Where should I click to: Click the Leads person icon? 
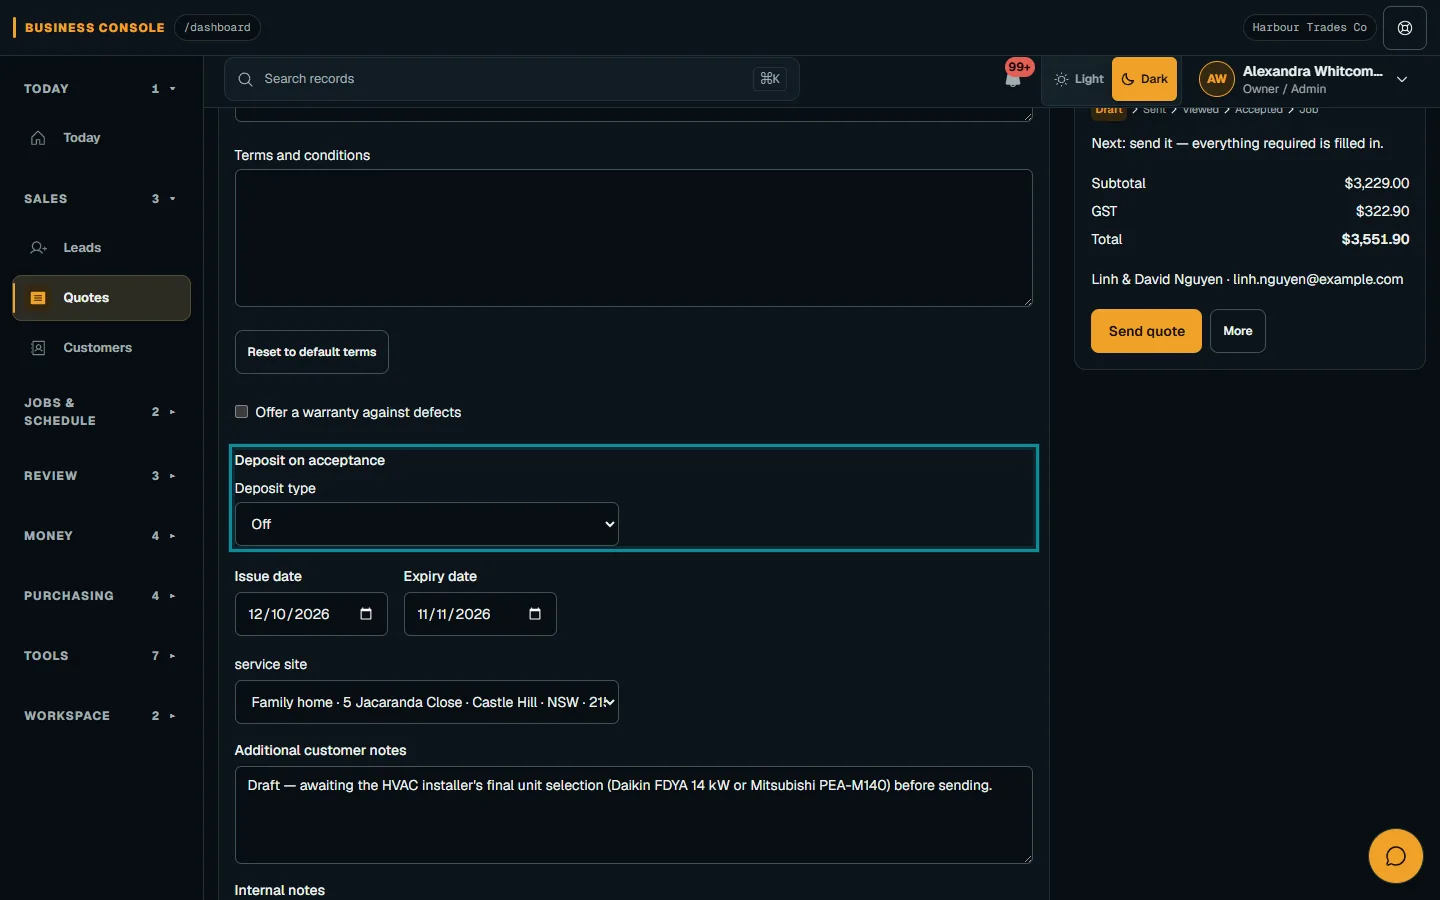(x=38, y=248)
